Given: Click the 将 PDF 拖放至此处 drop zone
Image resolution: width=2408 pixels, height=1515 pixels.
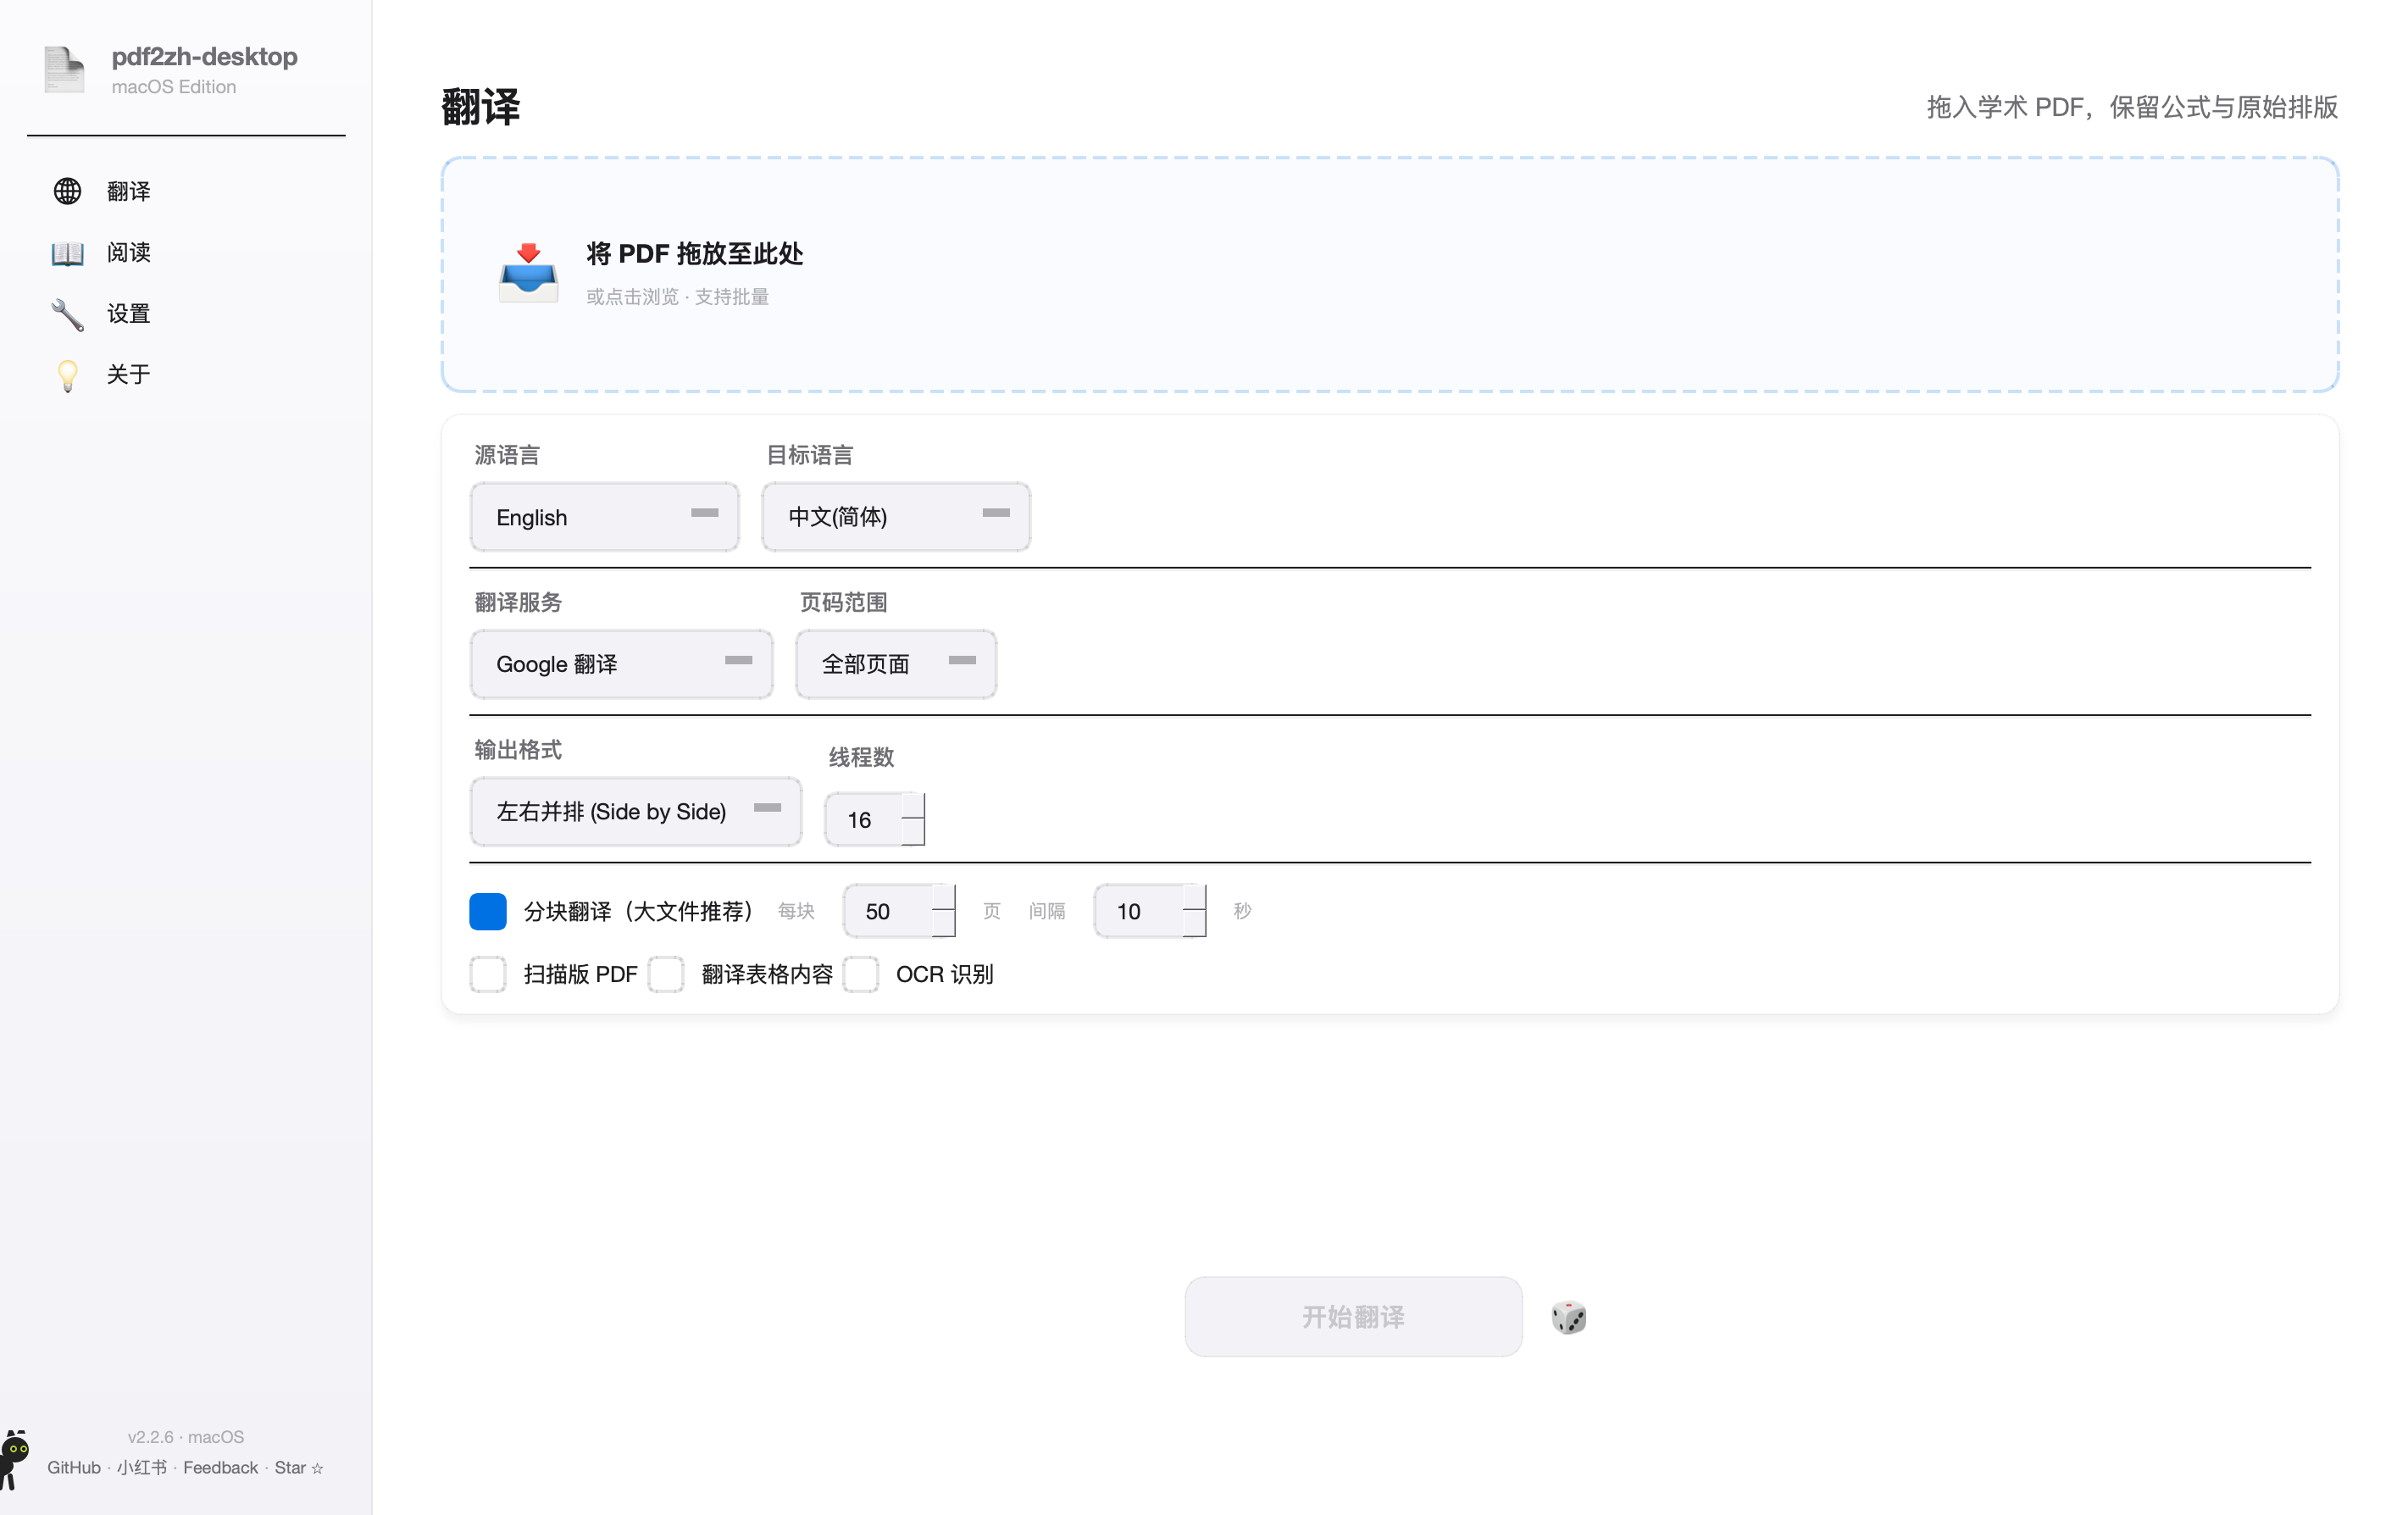Looking at the screenshot, I should coord(1389,274).
